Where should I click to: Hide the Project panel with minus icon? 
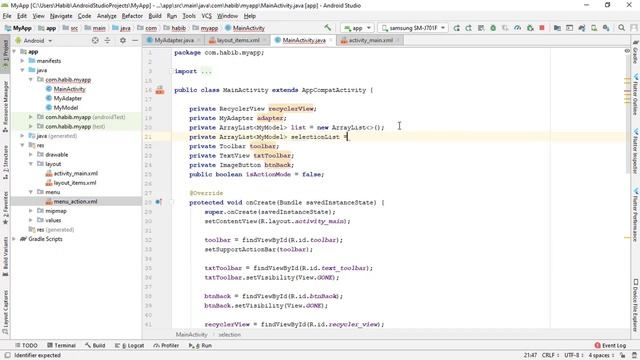pyautogui.click(x=135, y=40)
